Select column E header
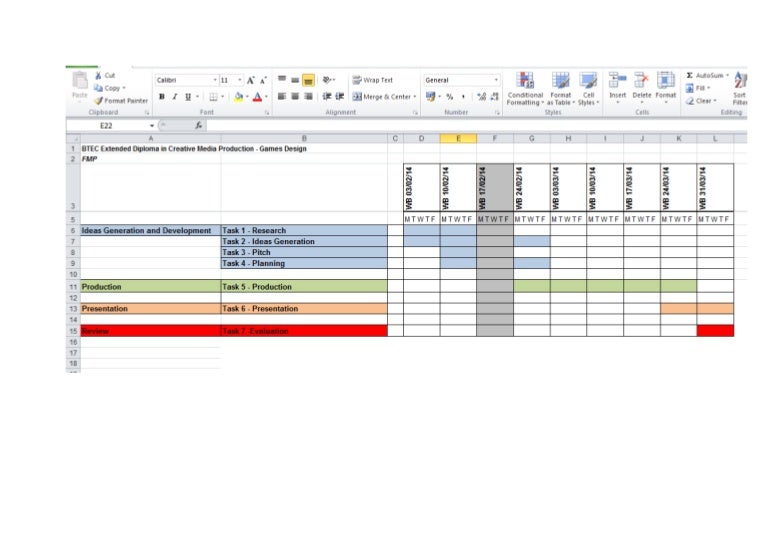This screenshot has width=768, height=544. pos(458,139)
